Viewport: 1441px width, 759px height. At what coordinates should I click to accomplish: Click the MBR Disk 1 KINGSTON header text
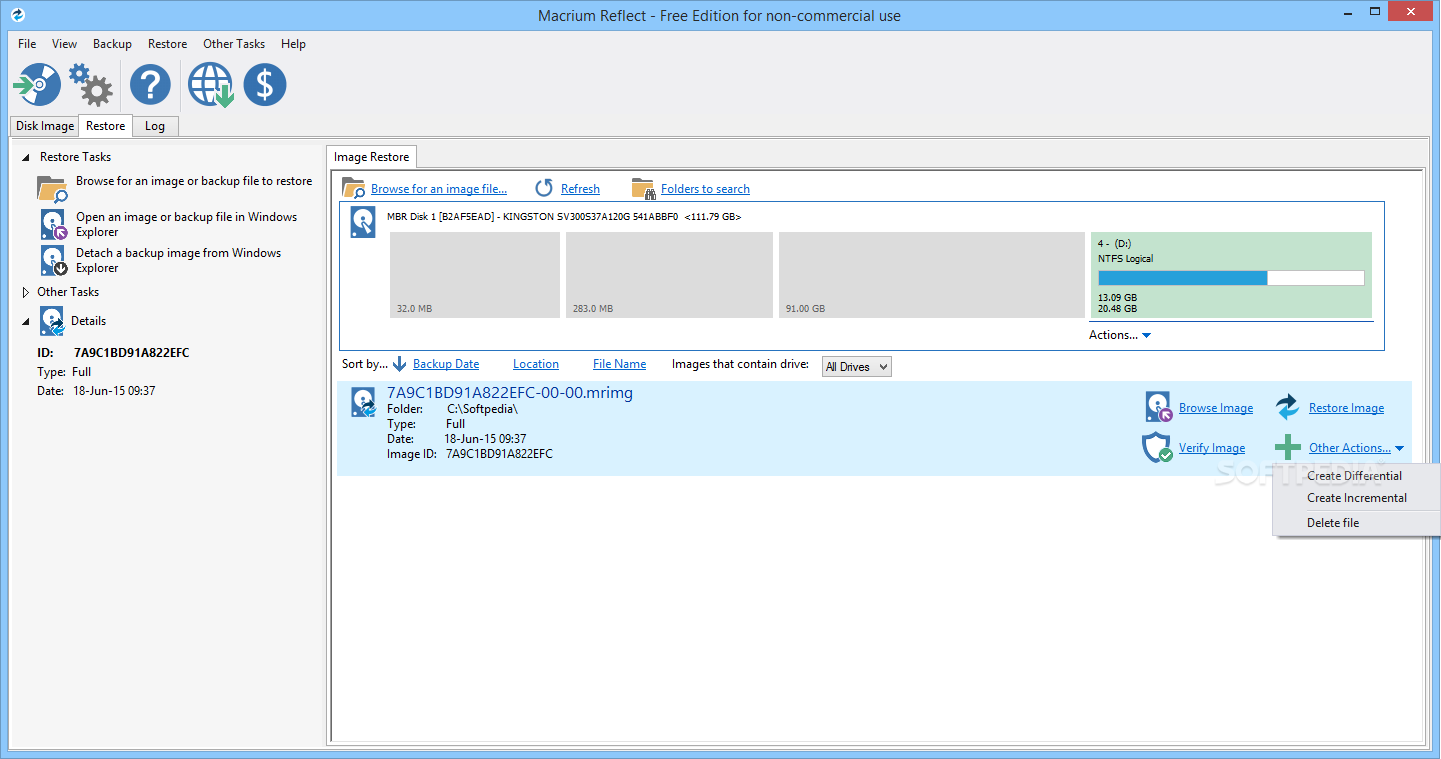tap(564, 217)
